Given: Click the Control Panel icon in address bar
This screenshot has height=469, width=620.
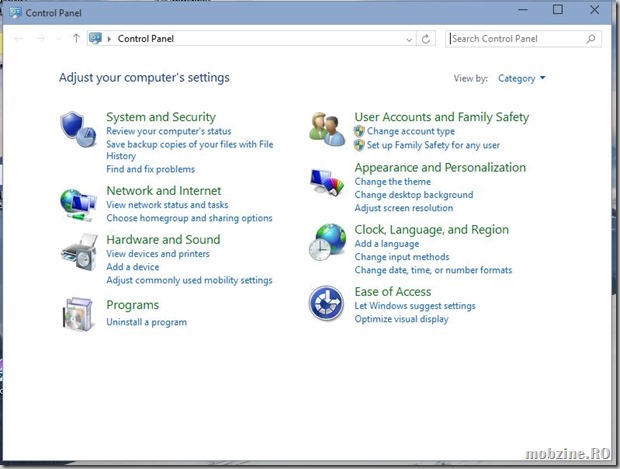Looking at the screenshot, I should click(x=95, y=38).
